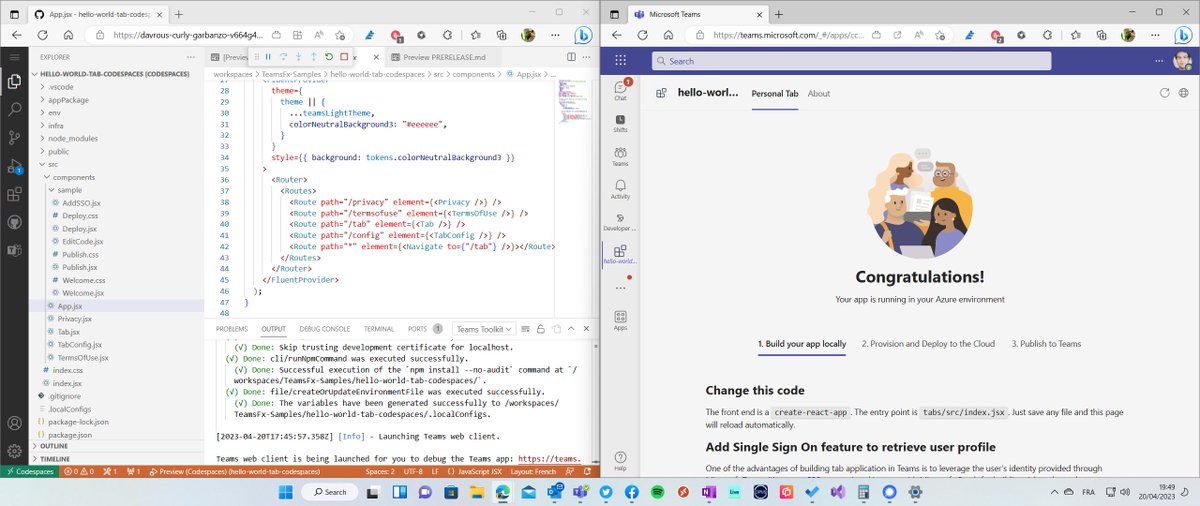Open the VS Code hamburger menu
This screenshot has width=1200, height=506.
(15, 56)
